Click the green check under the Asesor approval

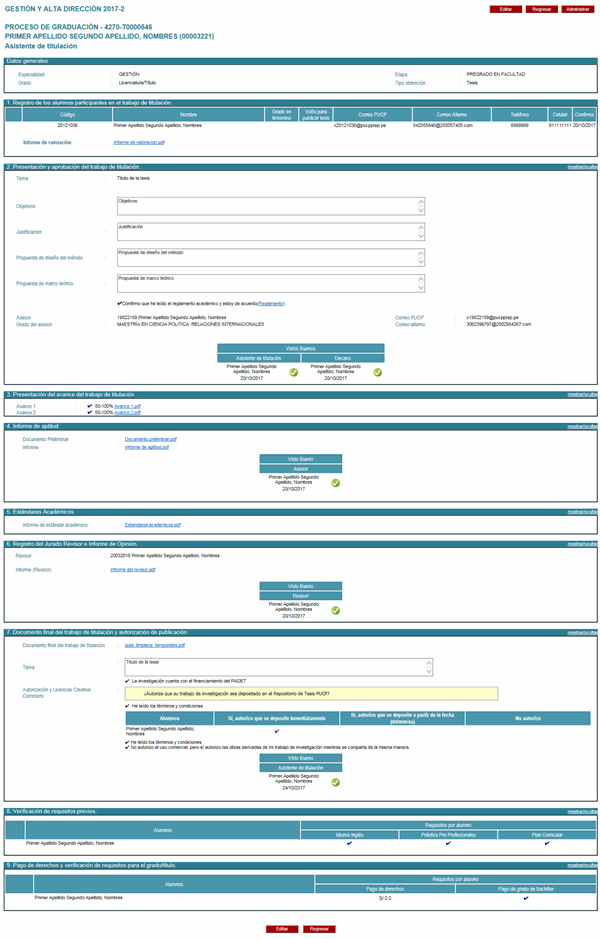click(x=336, y=483)
